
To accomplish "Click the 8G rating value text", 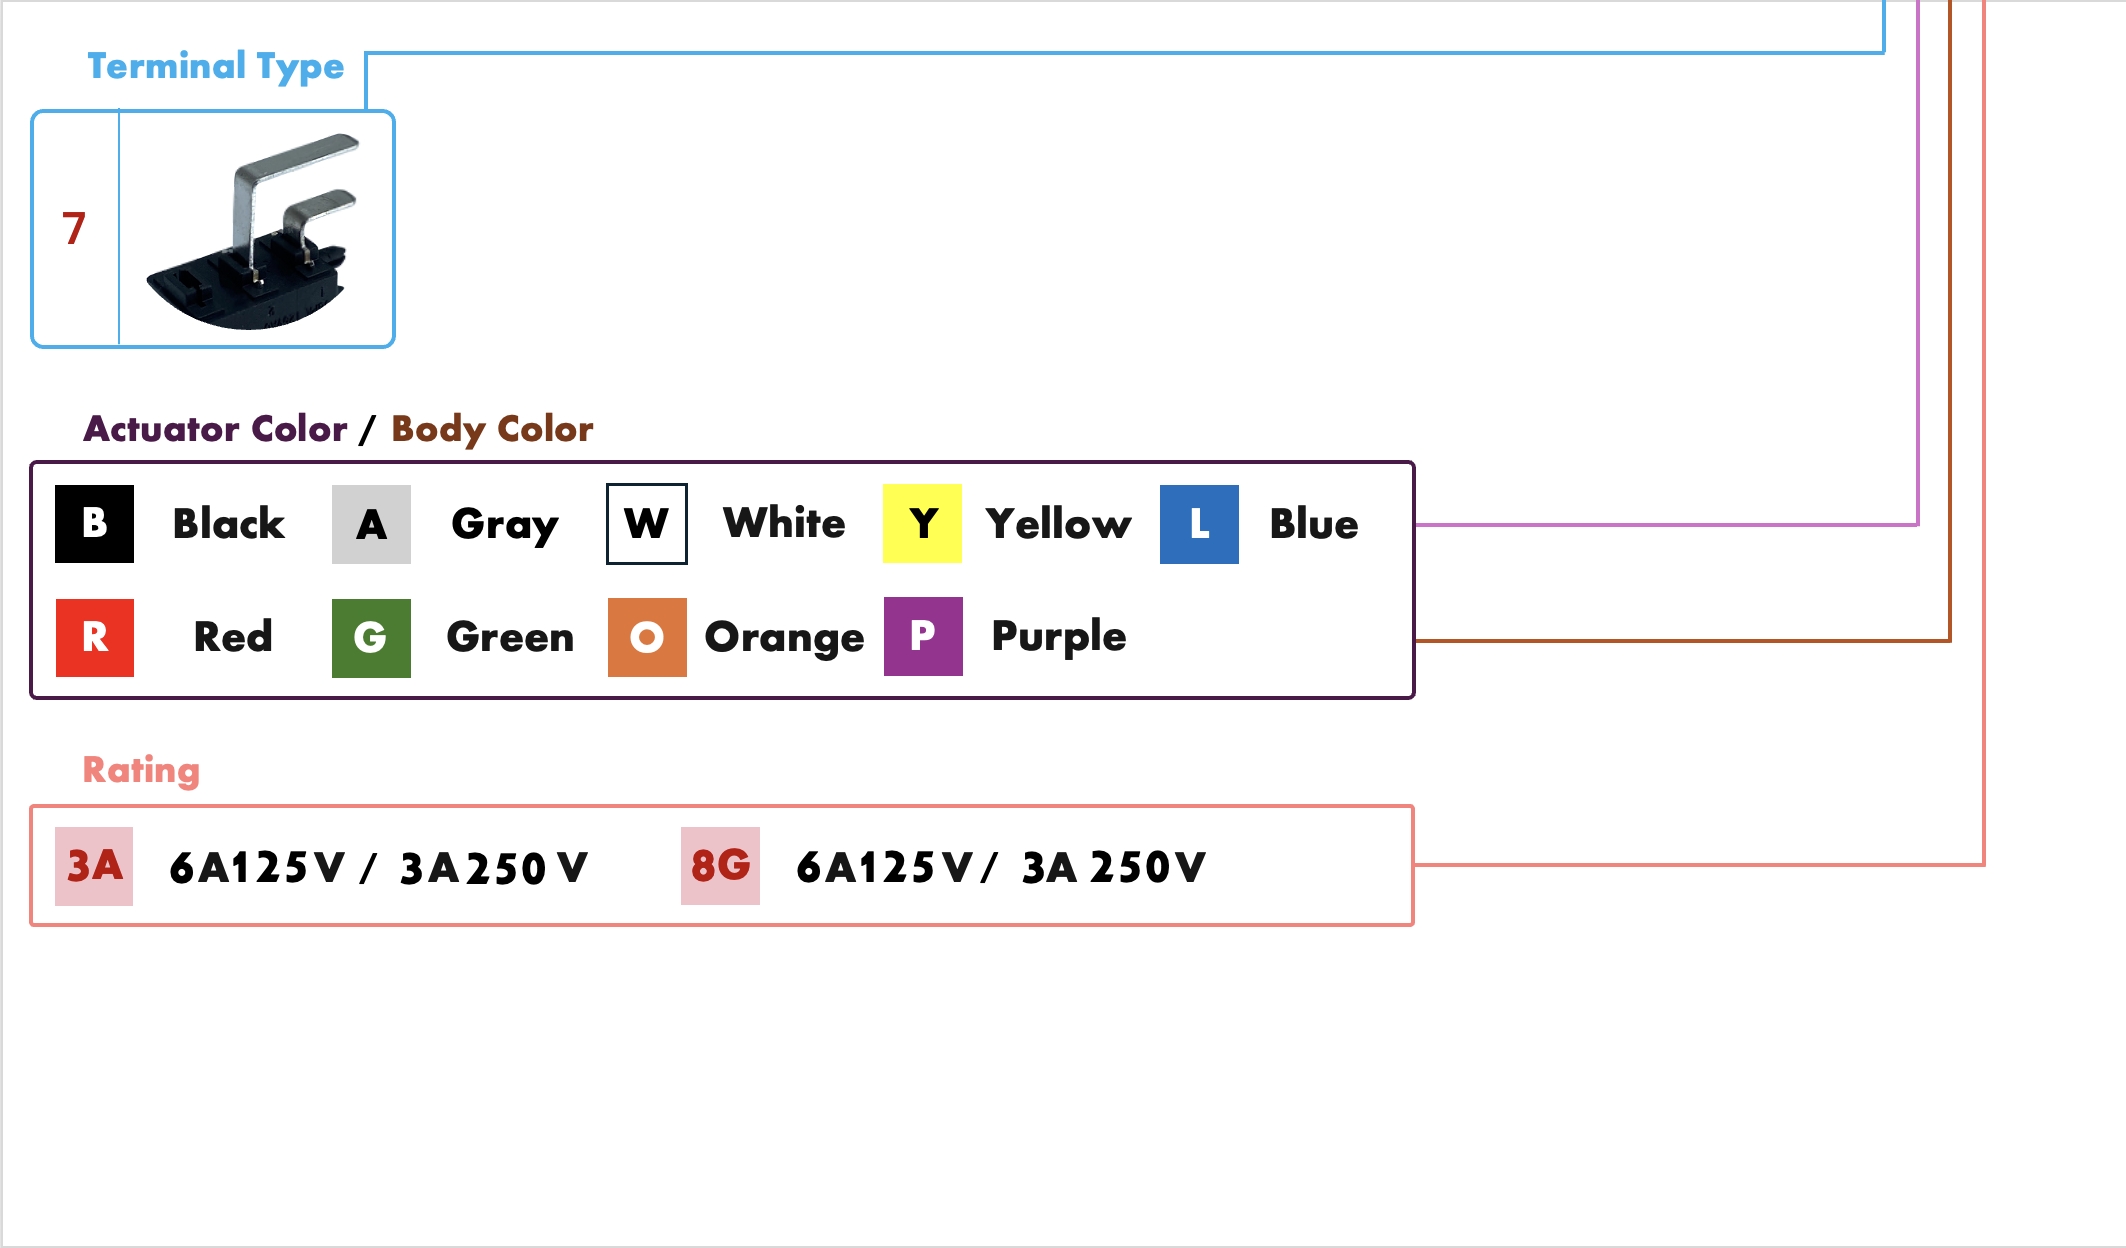I will coord(1001,867).
